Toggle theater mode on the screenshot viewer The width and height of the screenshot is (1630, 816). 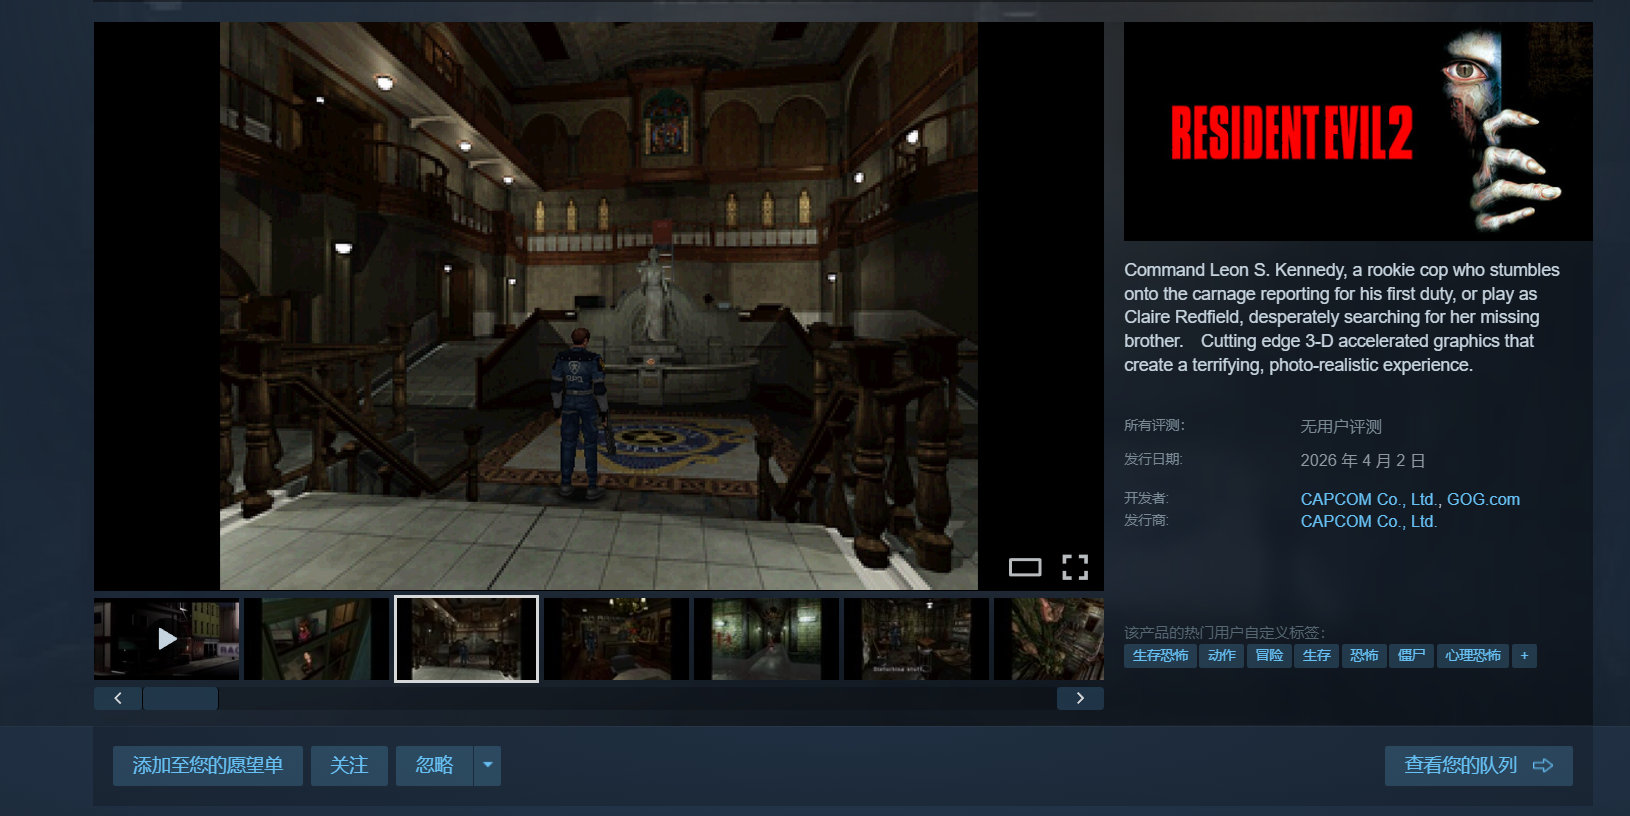point(1025,567)
